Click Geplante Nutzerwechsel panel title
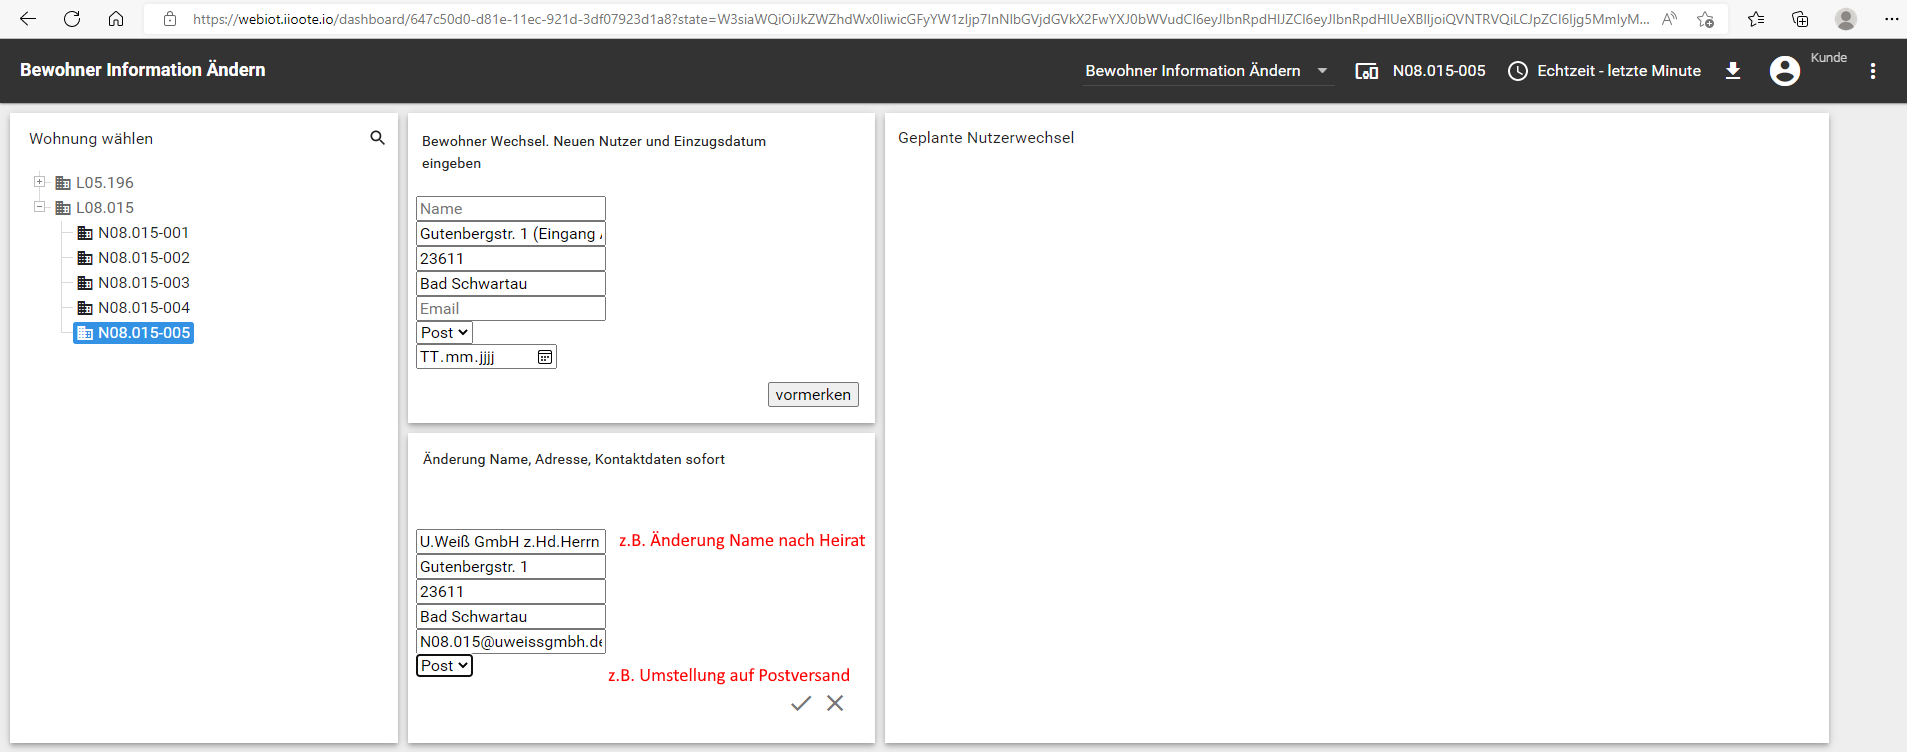This screenshot has height=752, width=1907. (986, 138)
